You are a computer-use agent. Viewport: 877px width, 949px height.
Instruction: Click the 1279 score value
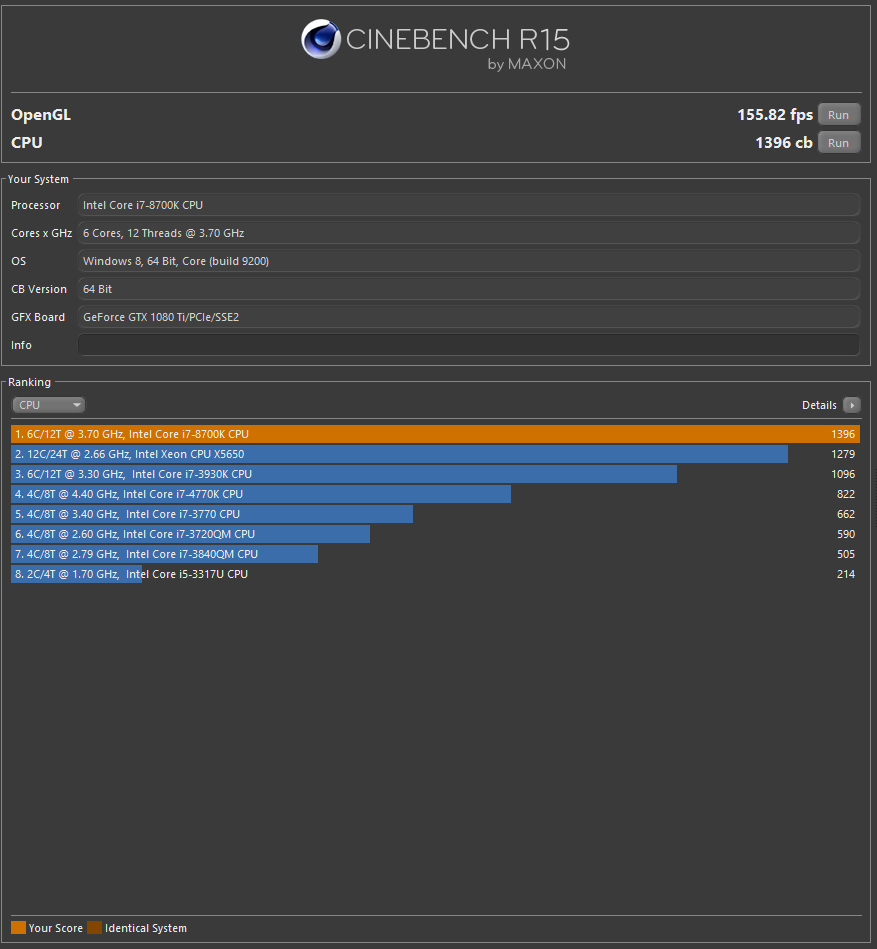(x=843, y=454)
